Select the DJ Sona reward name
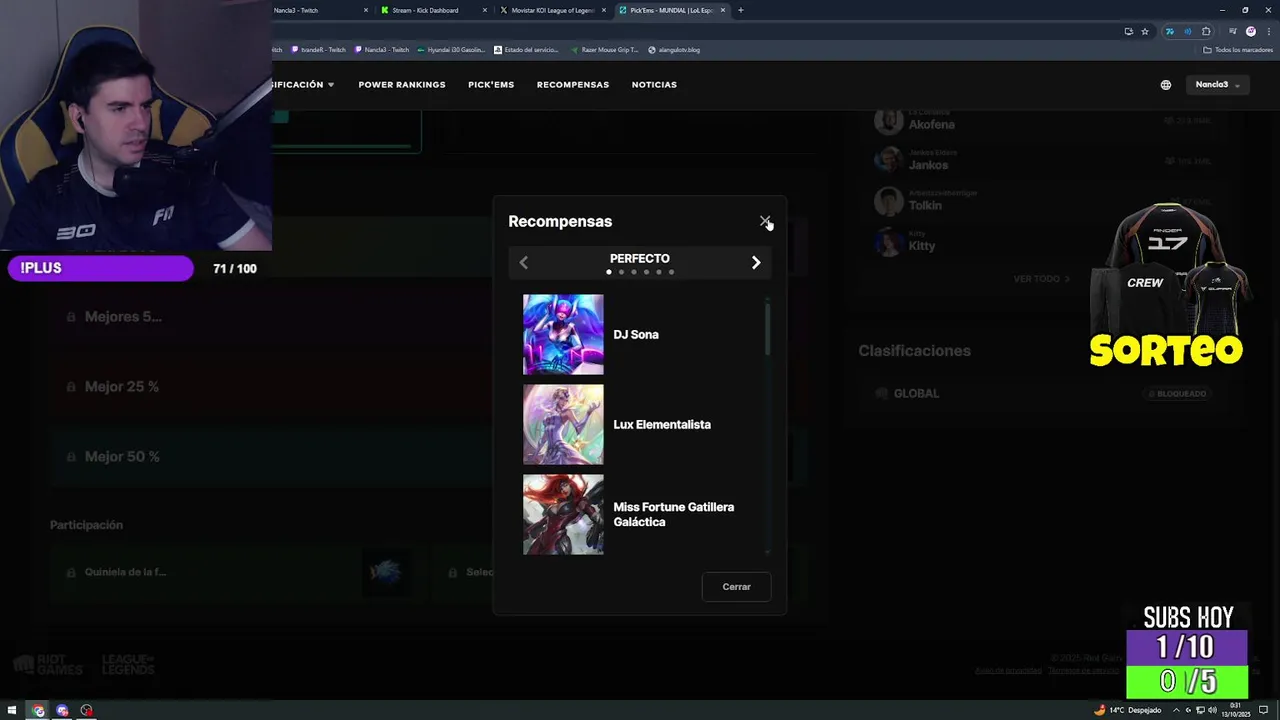The height and width of the screenshot is (720, 1280). pos(636,334)
